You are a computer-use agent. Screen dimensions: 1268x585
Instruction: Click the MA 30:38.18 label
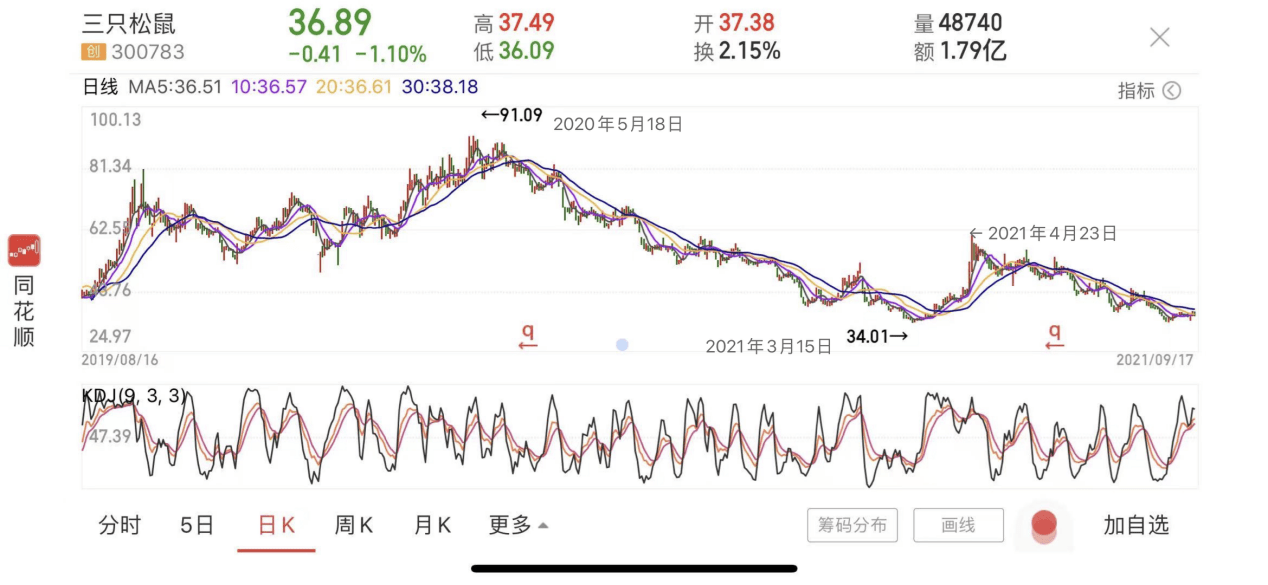(x=440, y=87)
